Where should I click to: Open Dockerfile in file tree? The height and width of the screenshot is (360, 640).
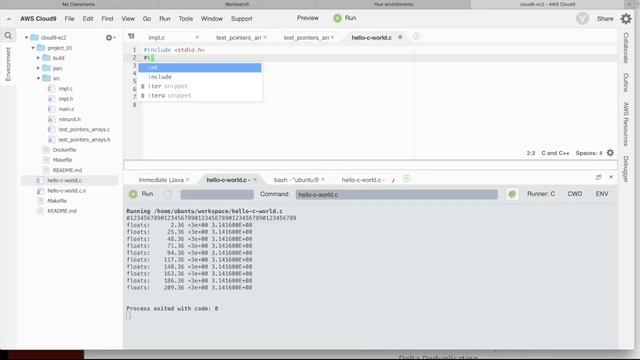pos(64,150)
